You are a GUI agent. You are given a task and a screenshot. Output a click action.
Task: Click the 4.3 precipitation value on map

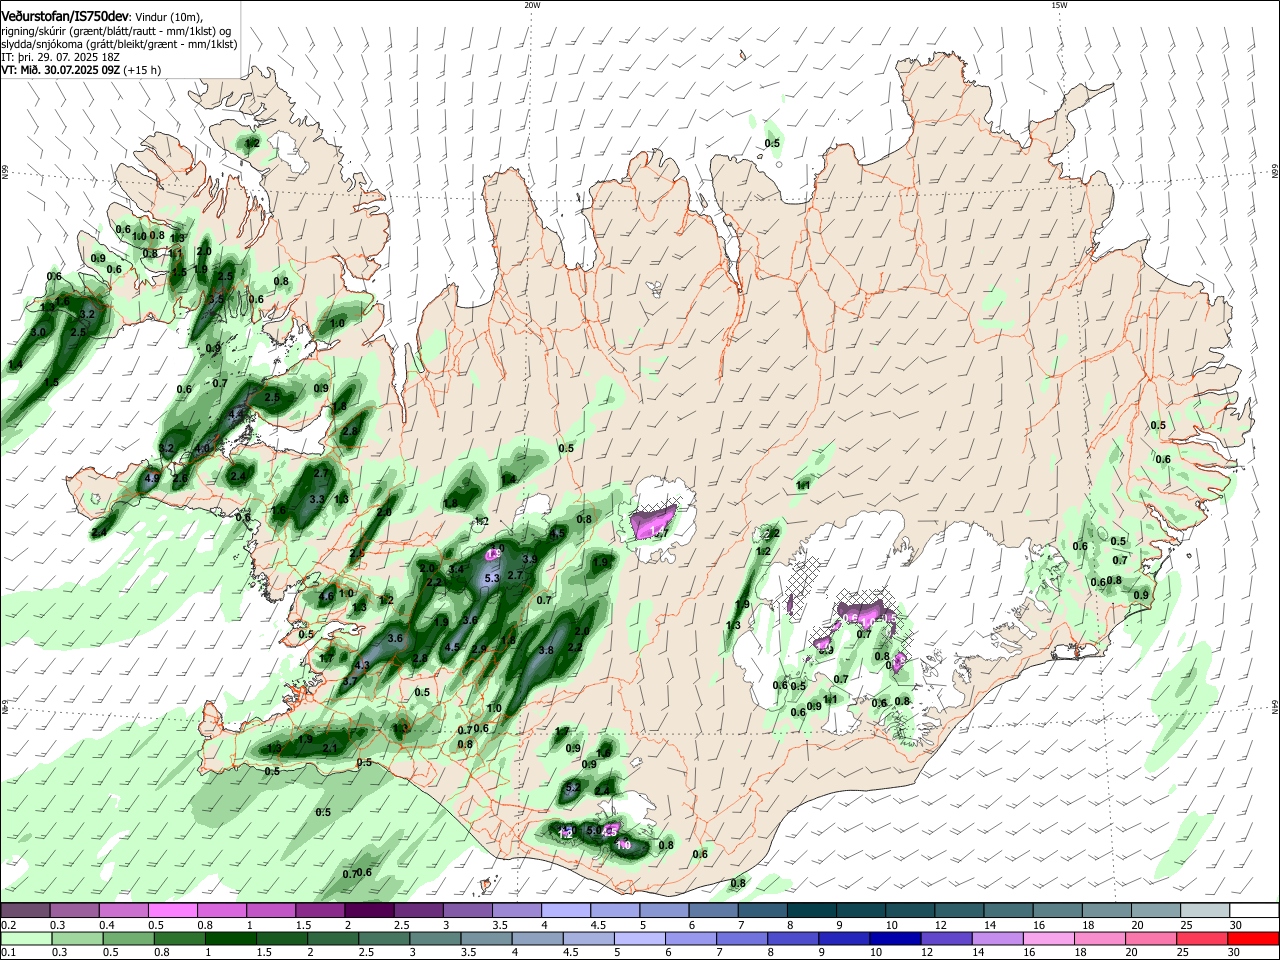pyautogui.click(x=362, y=665)
